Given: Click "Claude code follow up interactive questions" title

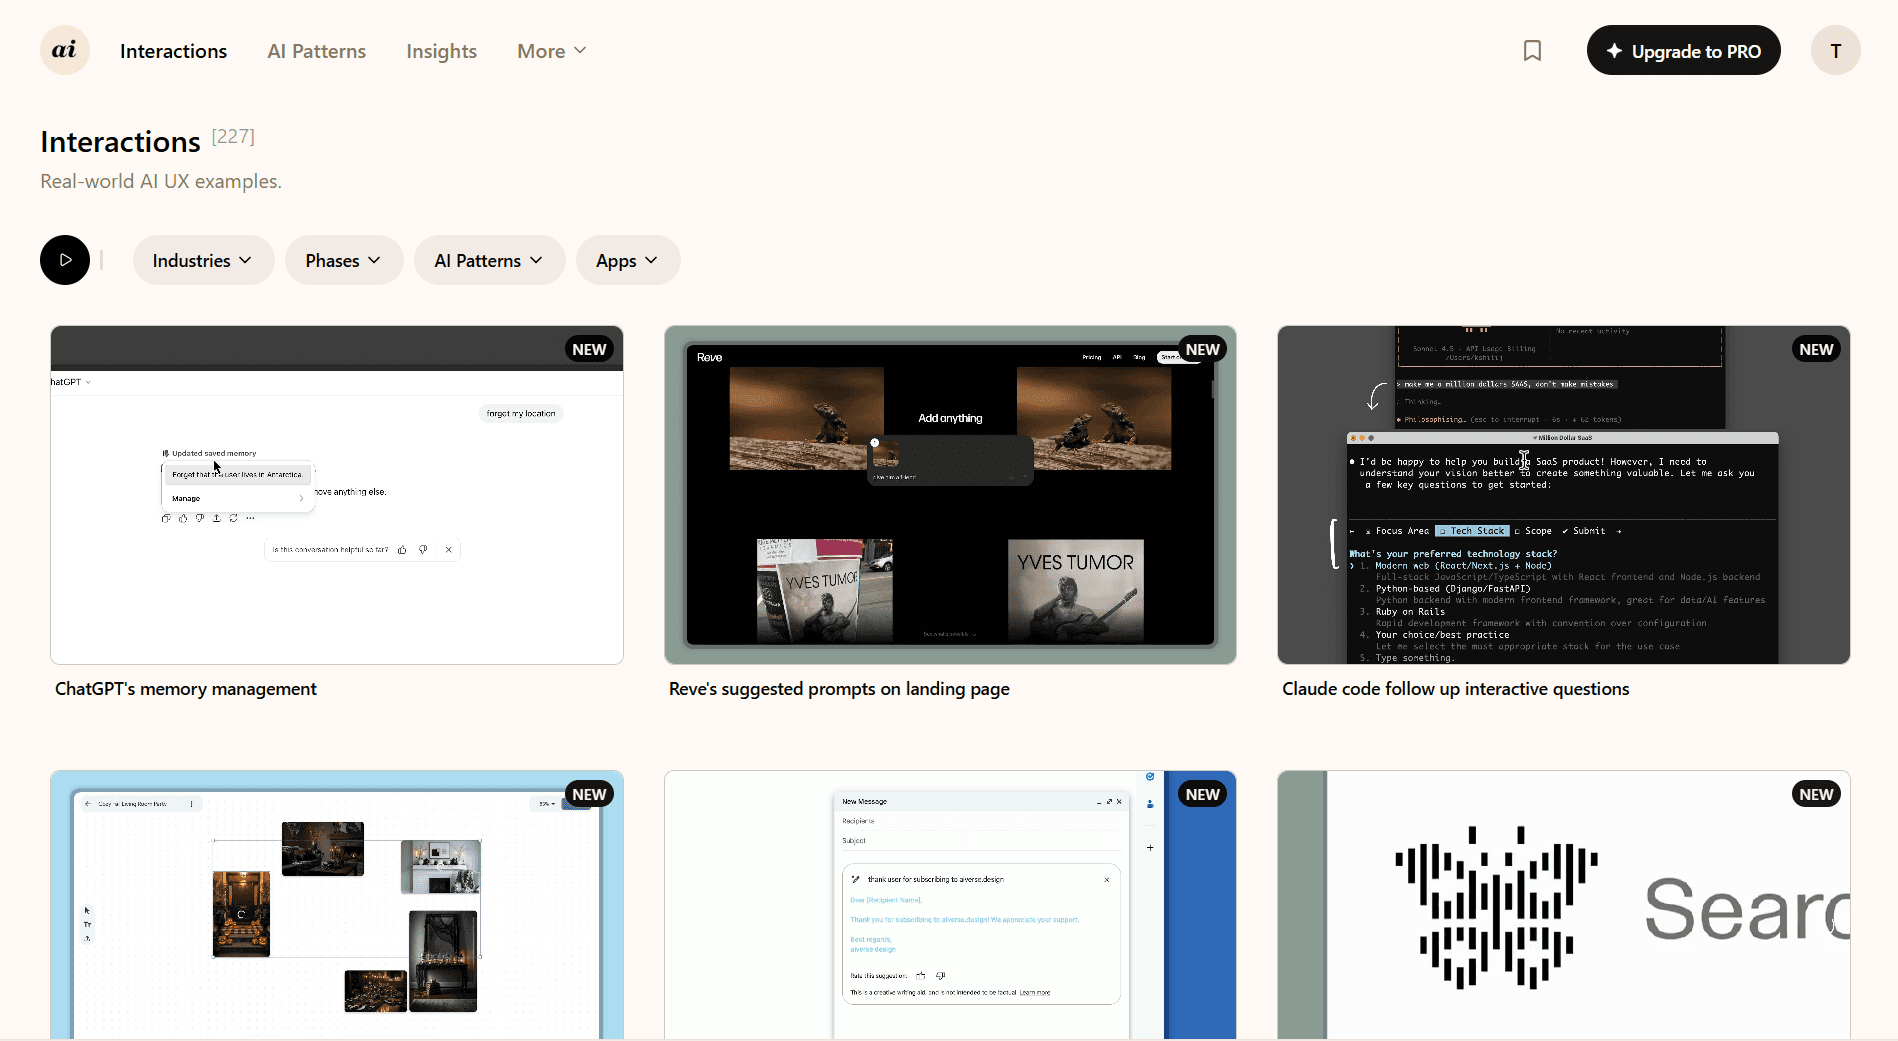Looking at the screenshot, I should pos(1456,689).
